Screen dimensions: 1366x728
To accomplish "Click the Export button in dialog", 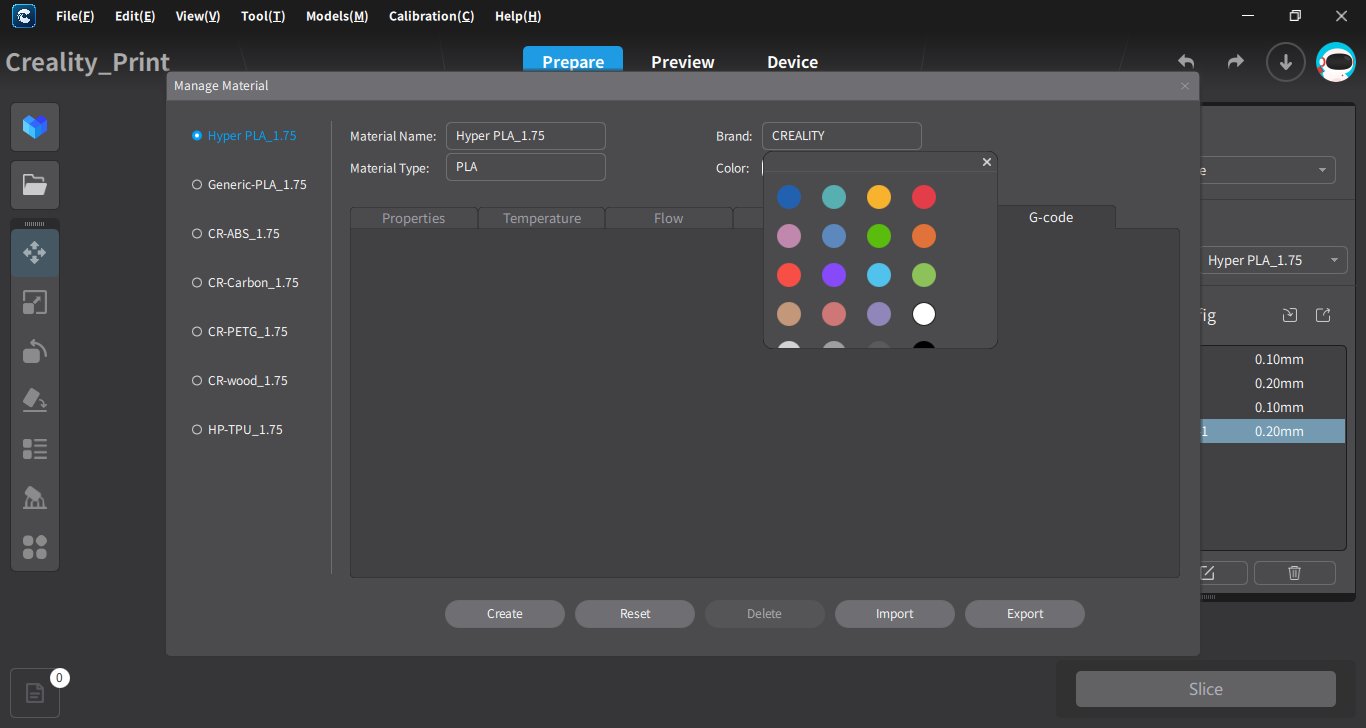I will click(x=1025, y=614).
